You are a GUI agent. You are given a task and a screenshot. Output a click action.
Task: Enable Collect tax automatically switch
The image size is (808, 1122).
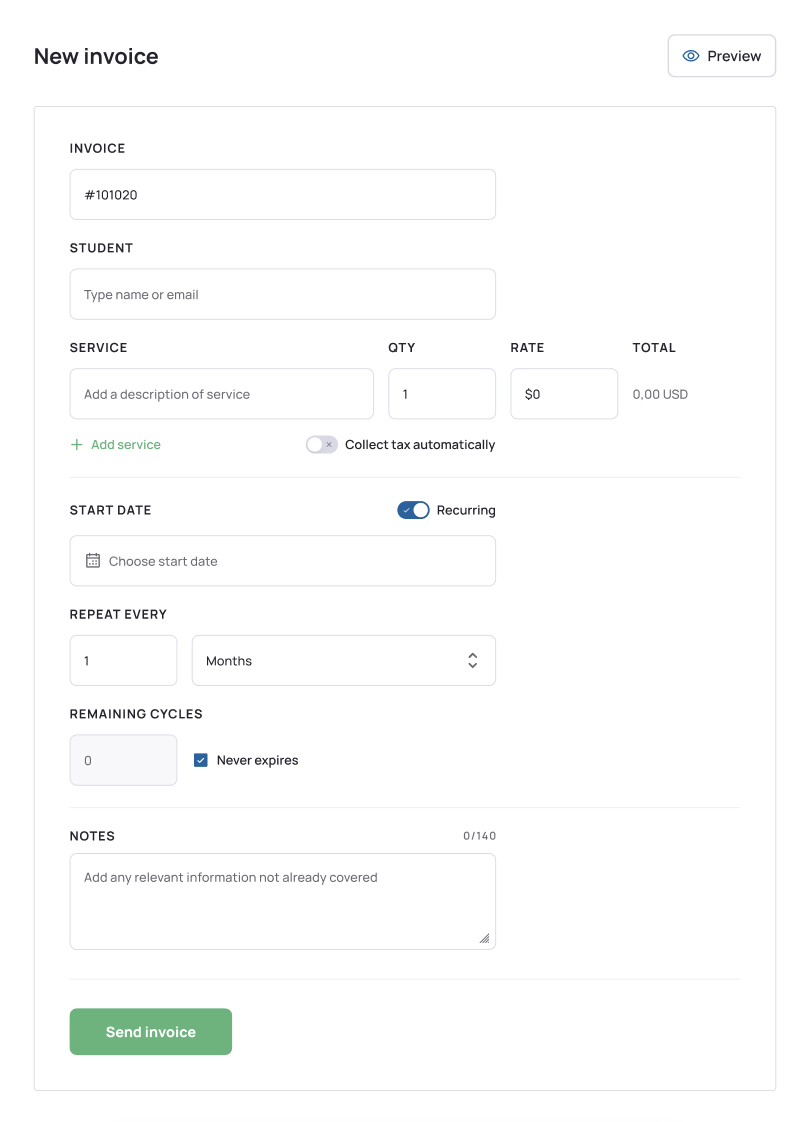322,445
